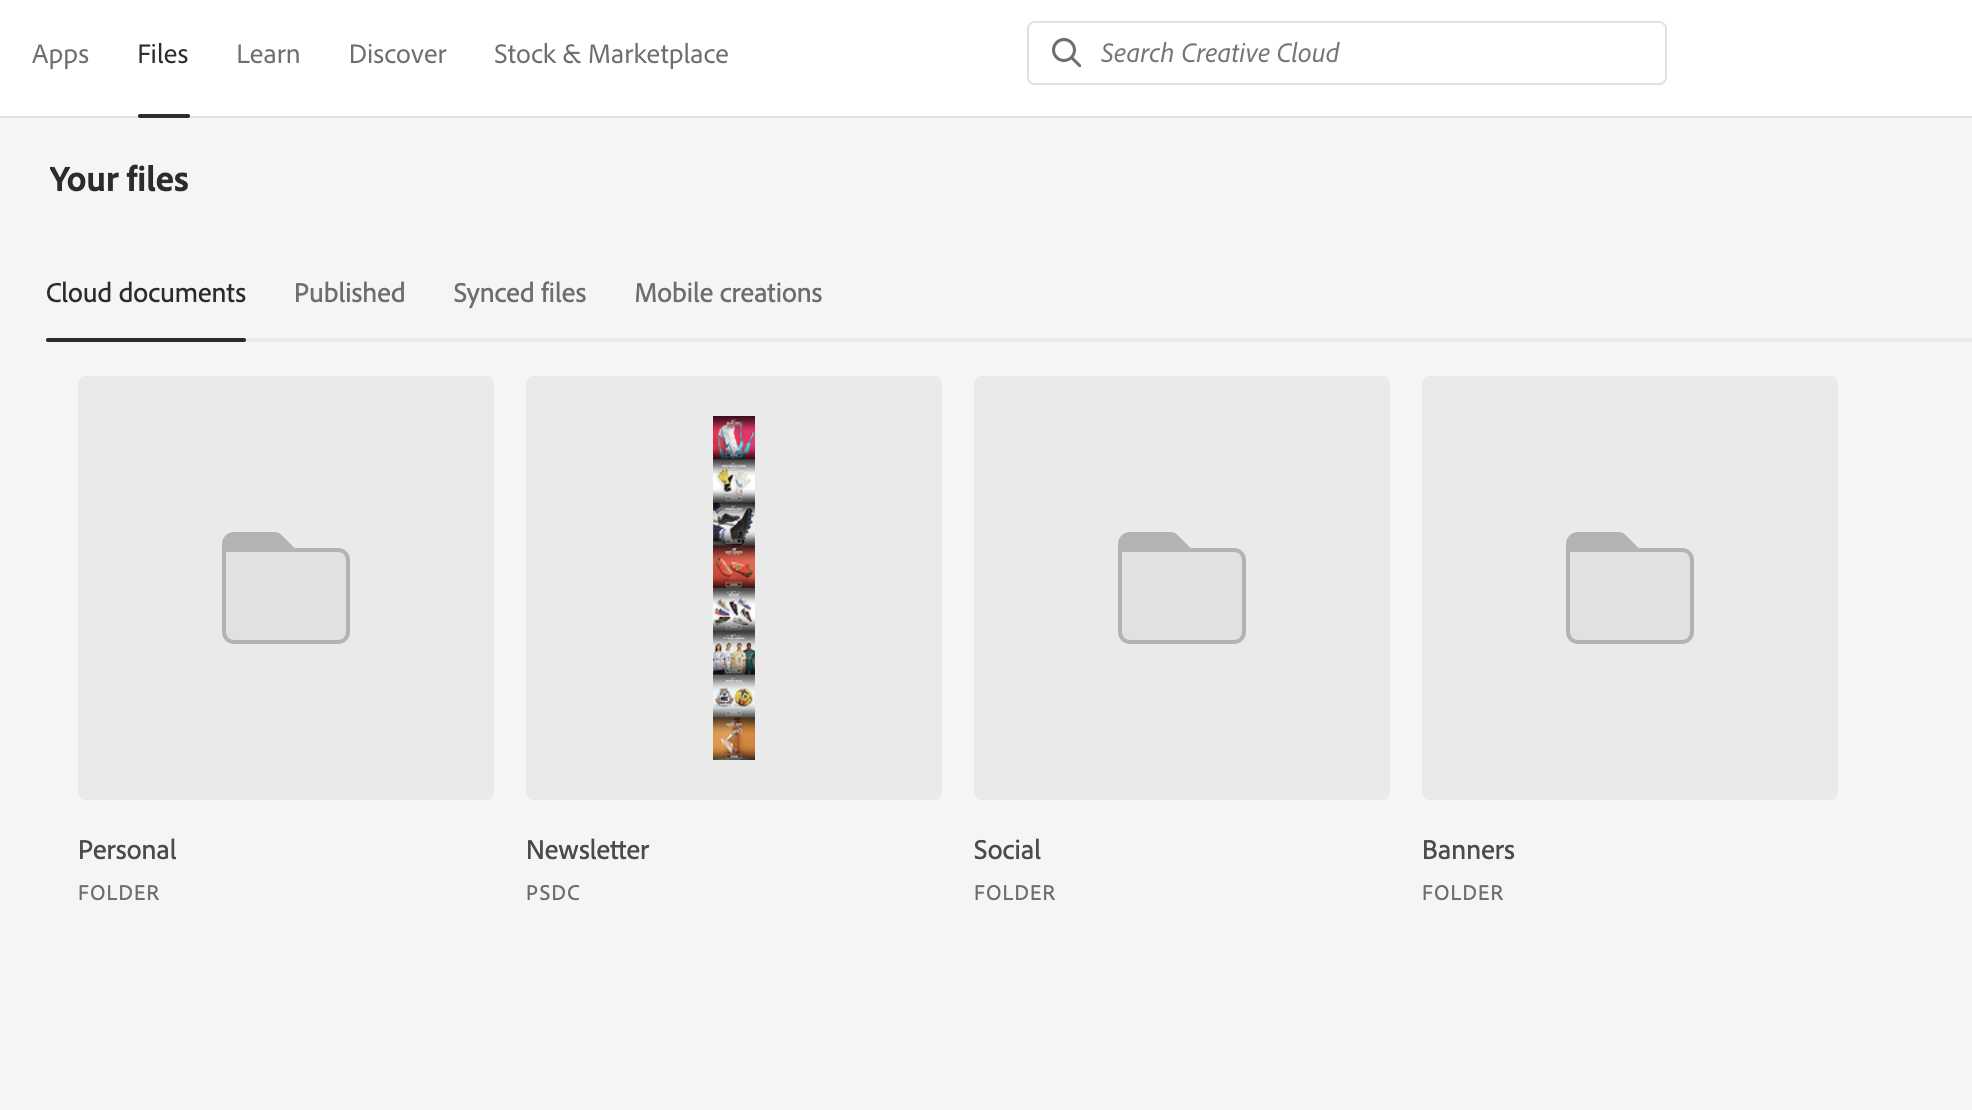Stay on the Cloud documents tab
Screen dimensions: 1972x1110
146,292
